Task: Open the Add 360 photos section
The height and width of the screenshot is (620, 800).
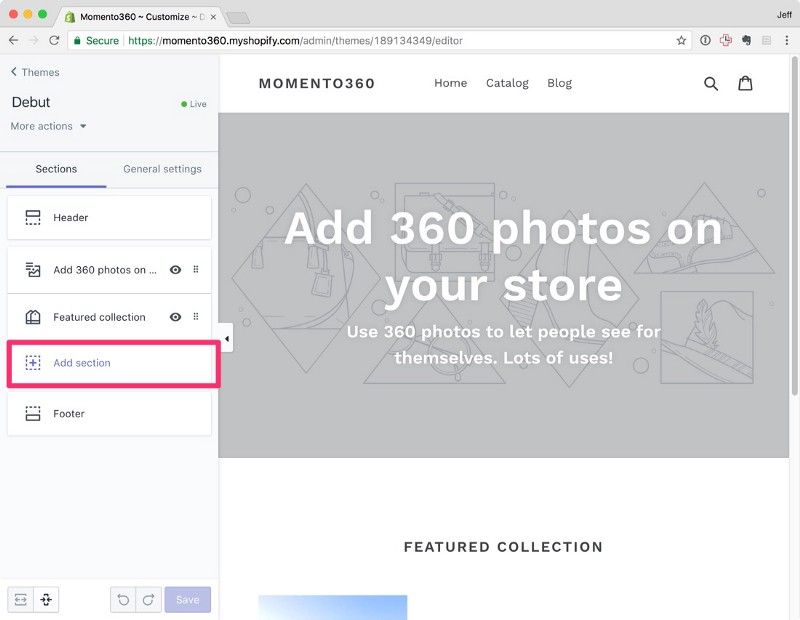Action: pos(105,270)
